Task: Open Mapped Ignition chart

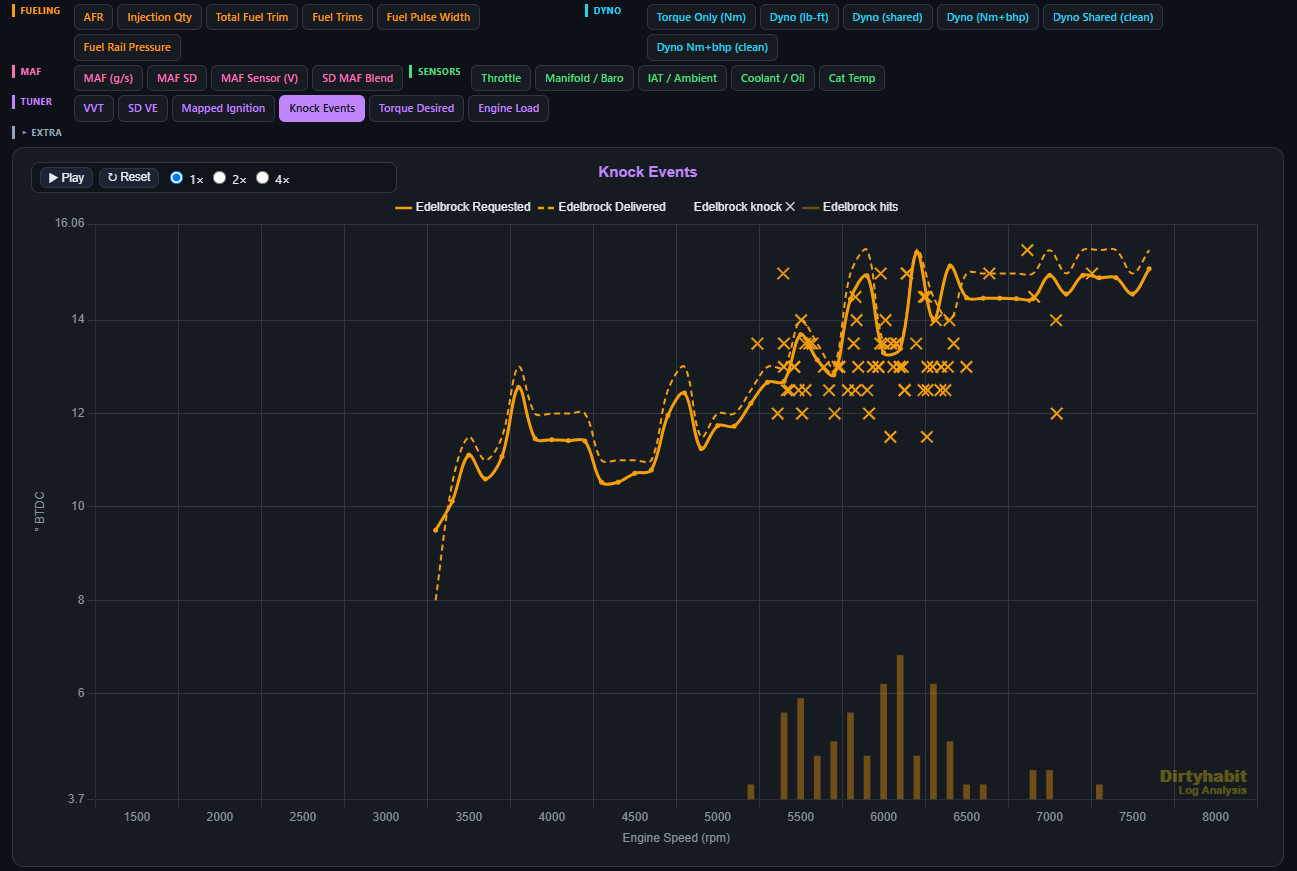Action: pyautogui.click(x=224, y=108)
